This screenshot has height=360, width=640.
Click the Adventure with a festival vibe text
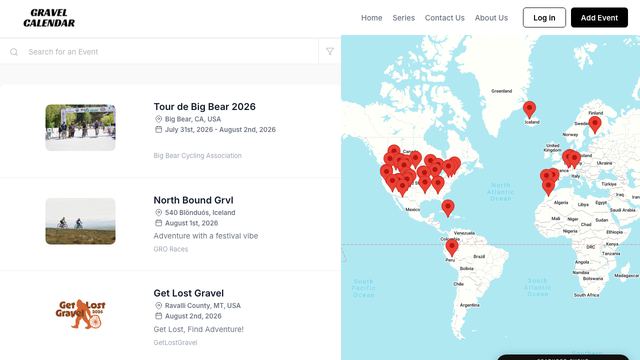point(206,236)
